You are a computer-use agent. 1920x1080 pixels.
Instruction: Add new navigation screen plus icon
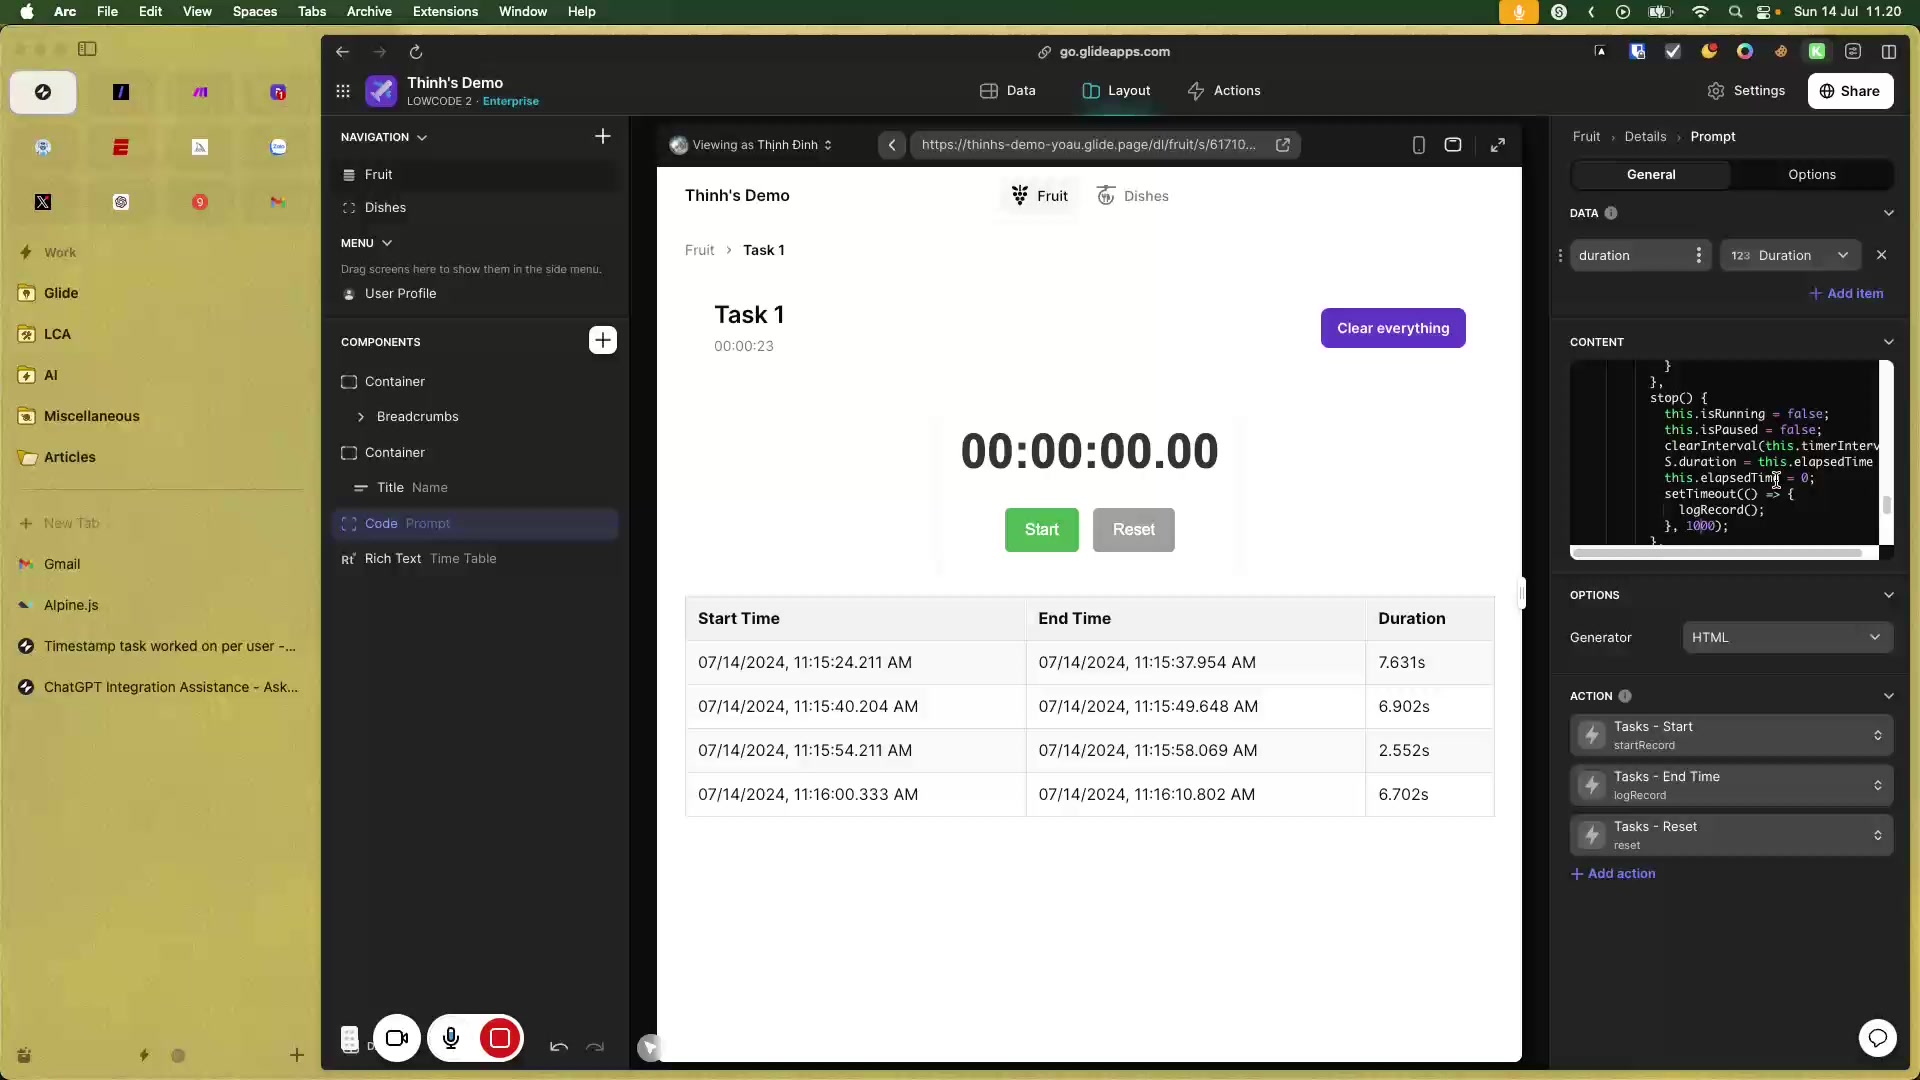pyautogui.click(x=602, y=136)
